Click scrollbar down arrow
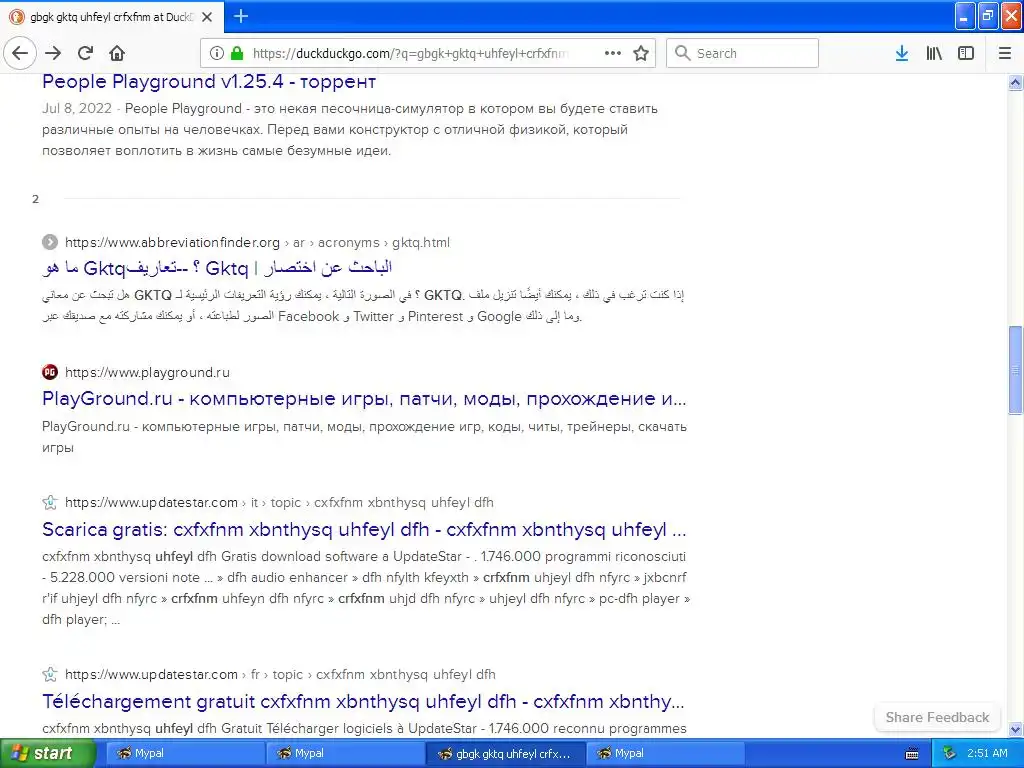The width and height of the screenshot is (1024, 768). (1015, 729)
